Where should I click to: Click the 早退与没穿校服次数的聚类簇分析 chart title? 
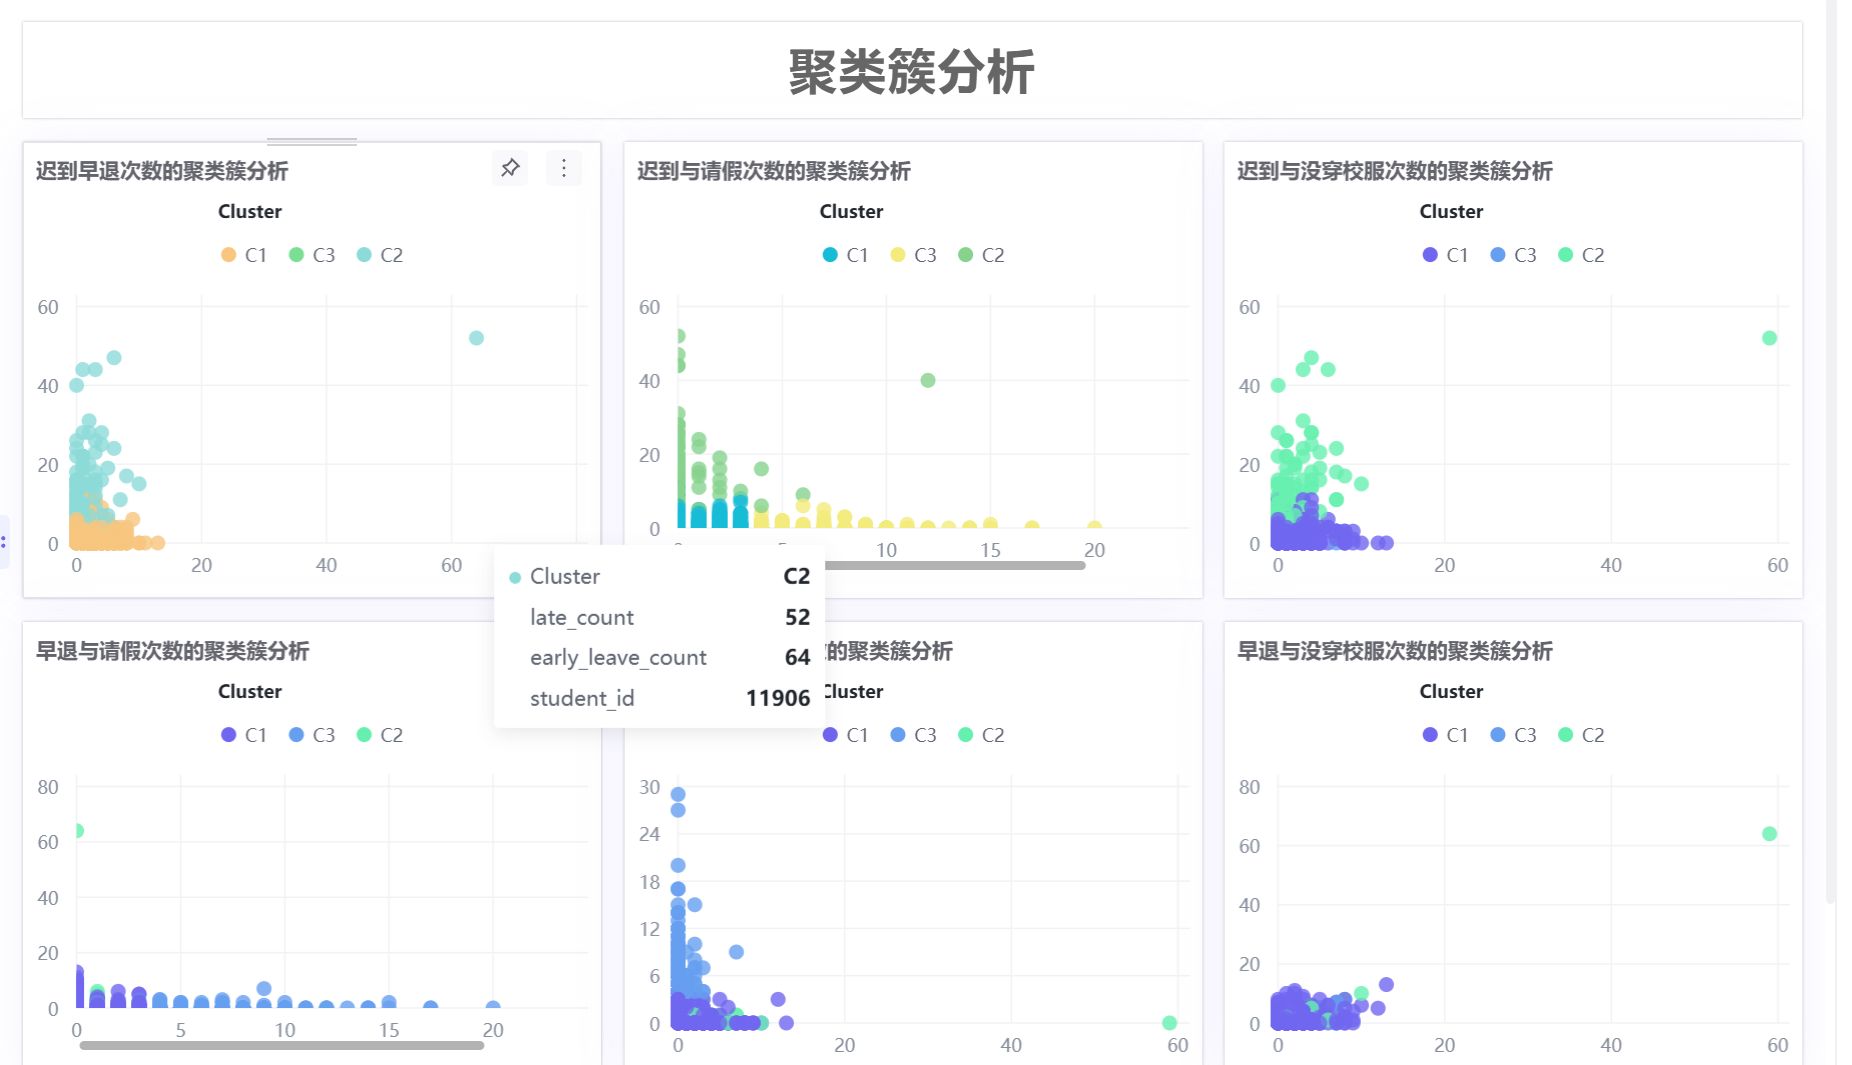click(x=1395, y=651)
